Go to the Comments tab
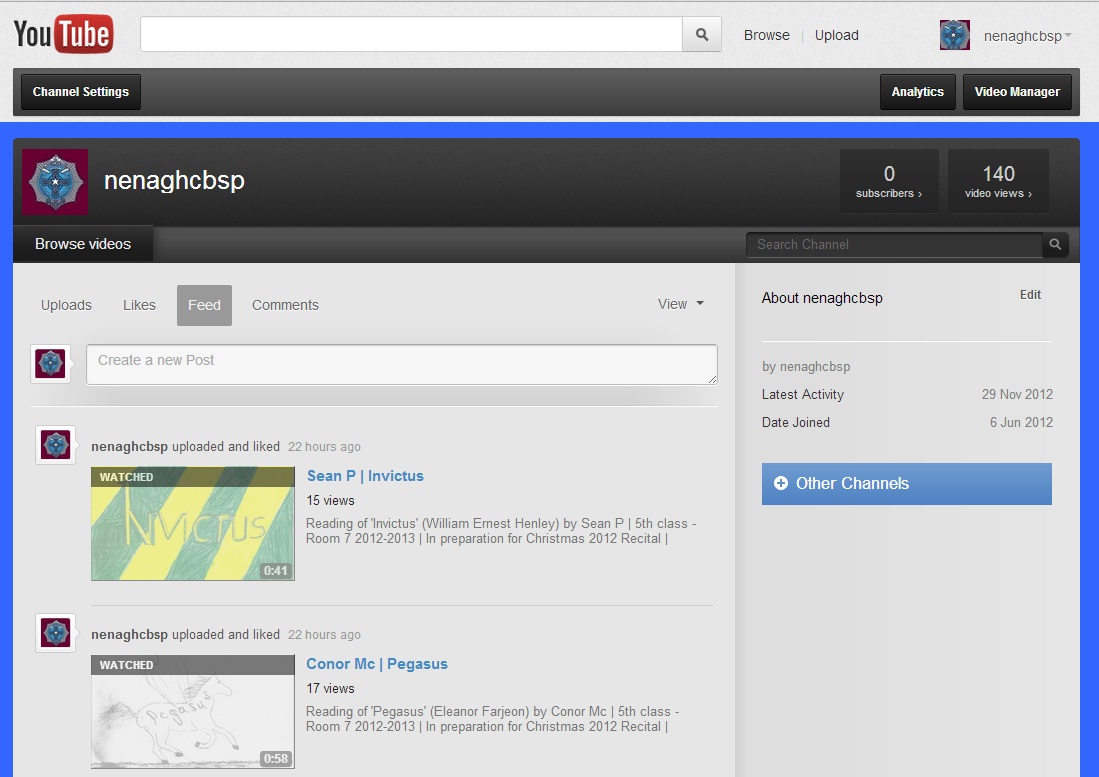Viewport: 1099px width, 777px height. pyautogui.click(x=285, y=305)
